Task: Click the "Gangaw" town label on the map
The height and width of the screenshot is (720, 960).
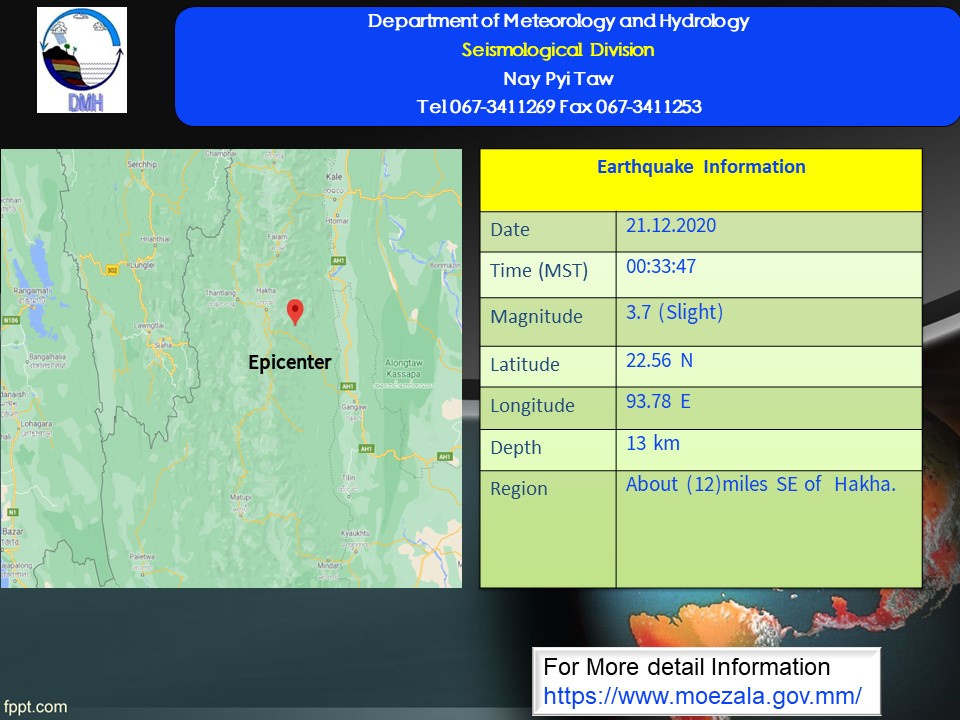Action: (x=354, y=407)
